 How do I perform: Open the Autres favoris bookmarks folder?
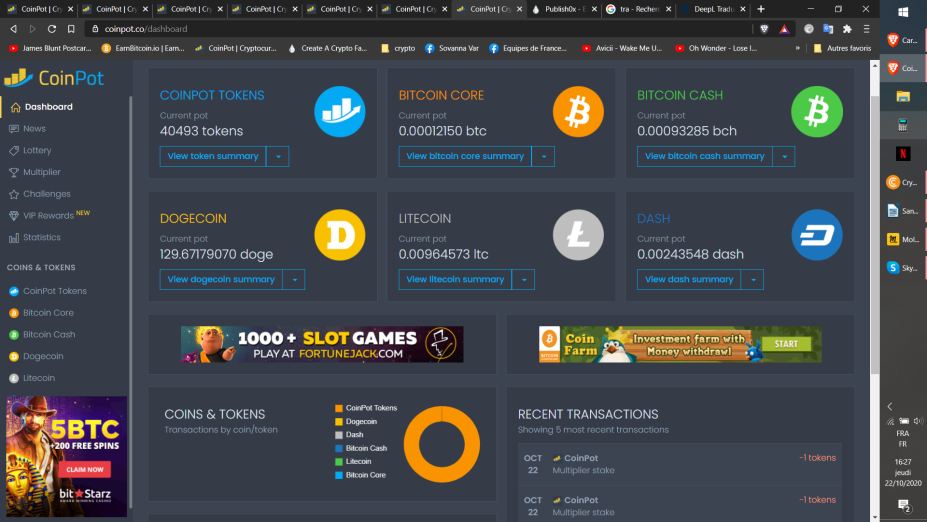842,48
